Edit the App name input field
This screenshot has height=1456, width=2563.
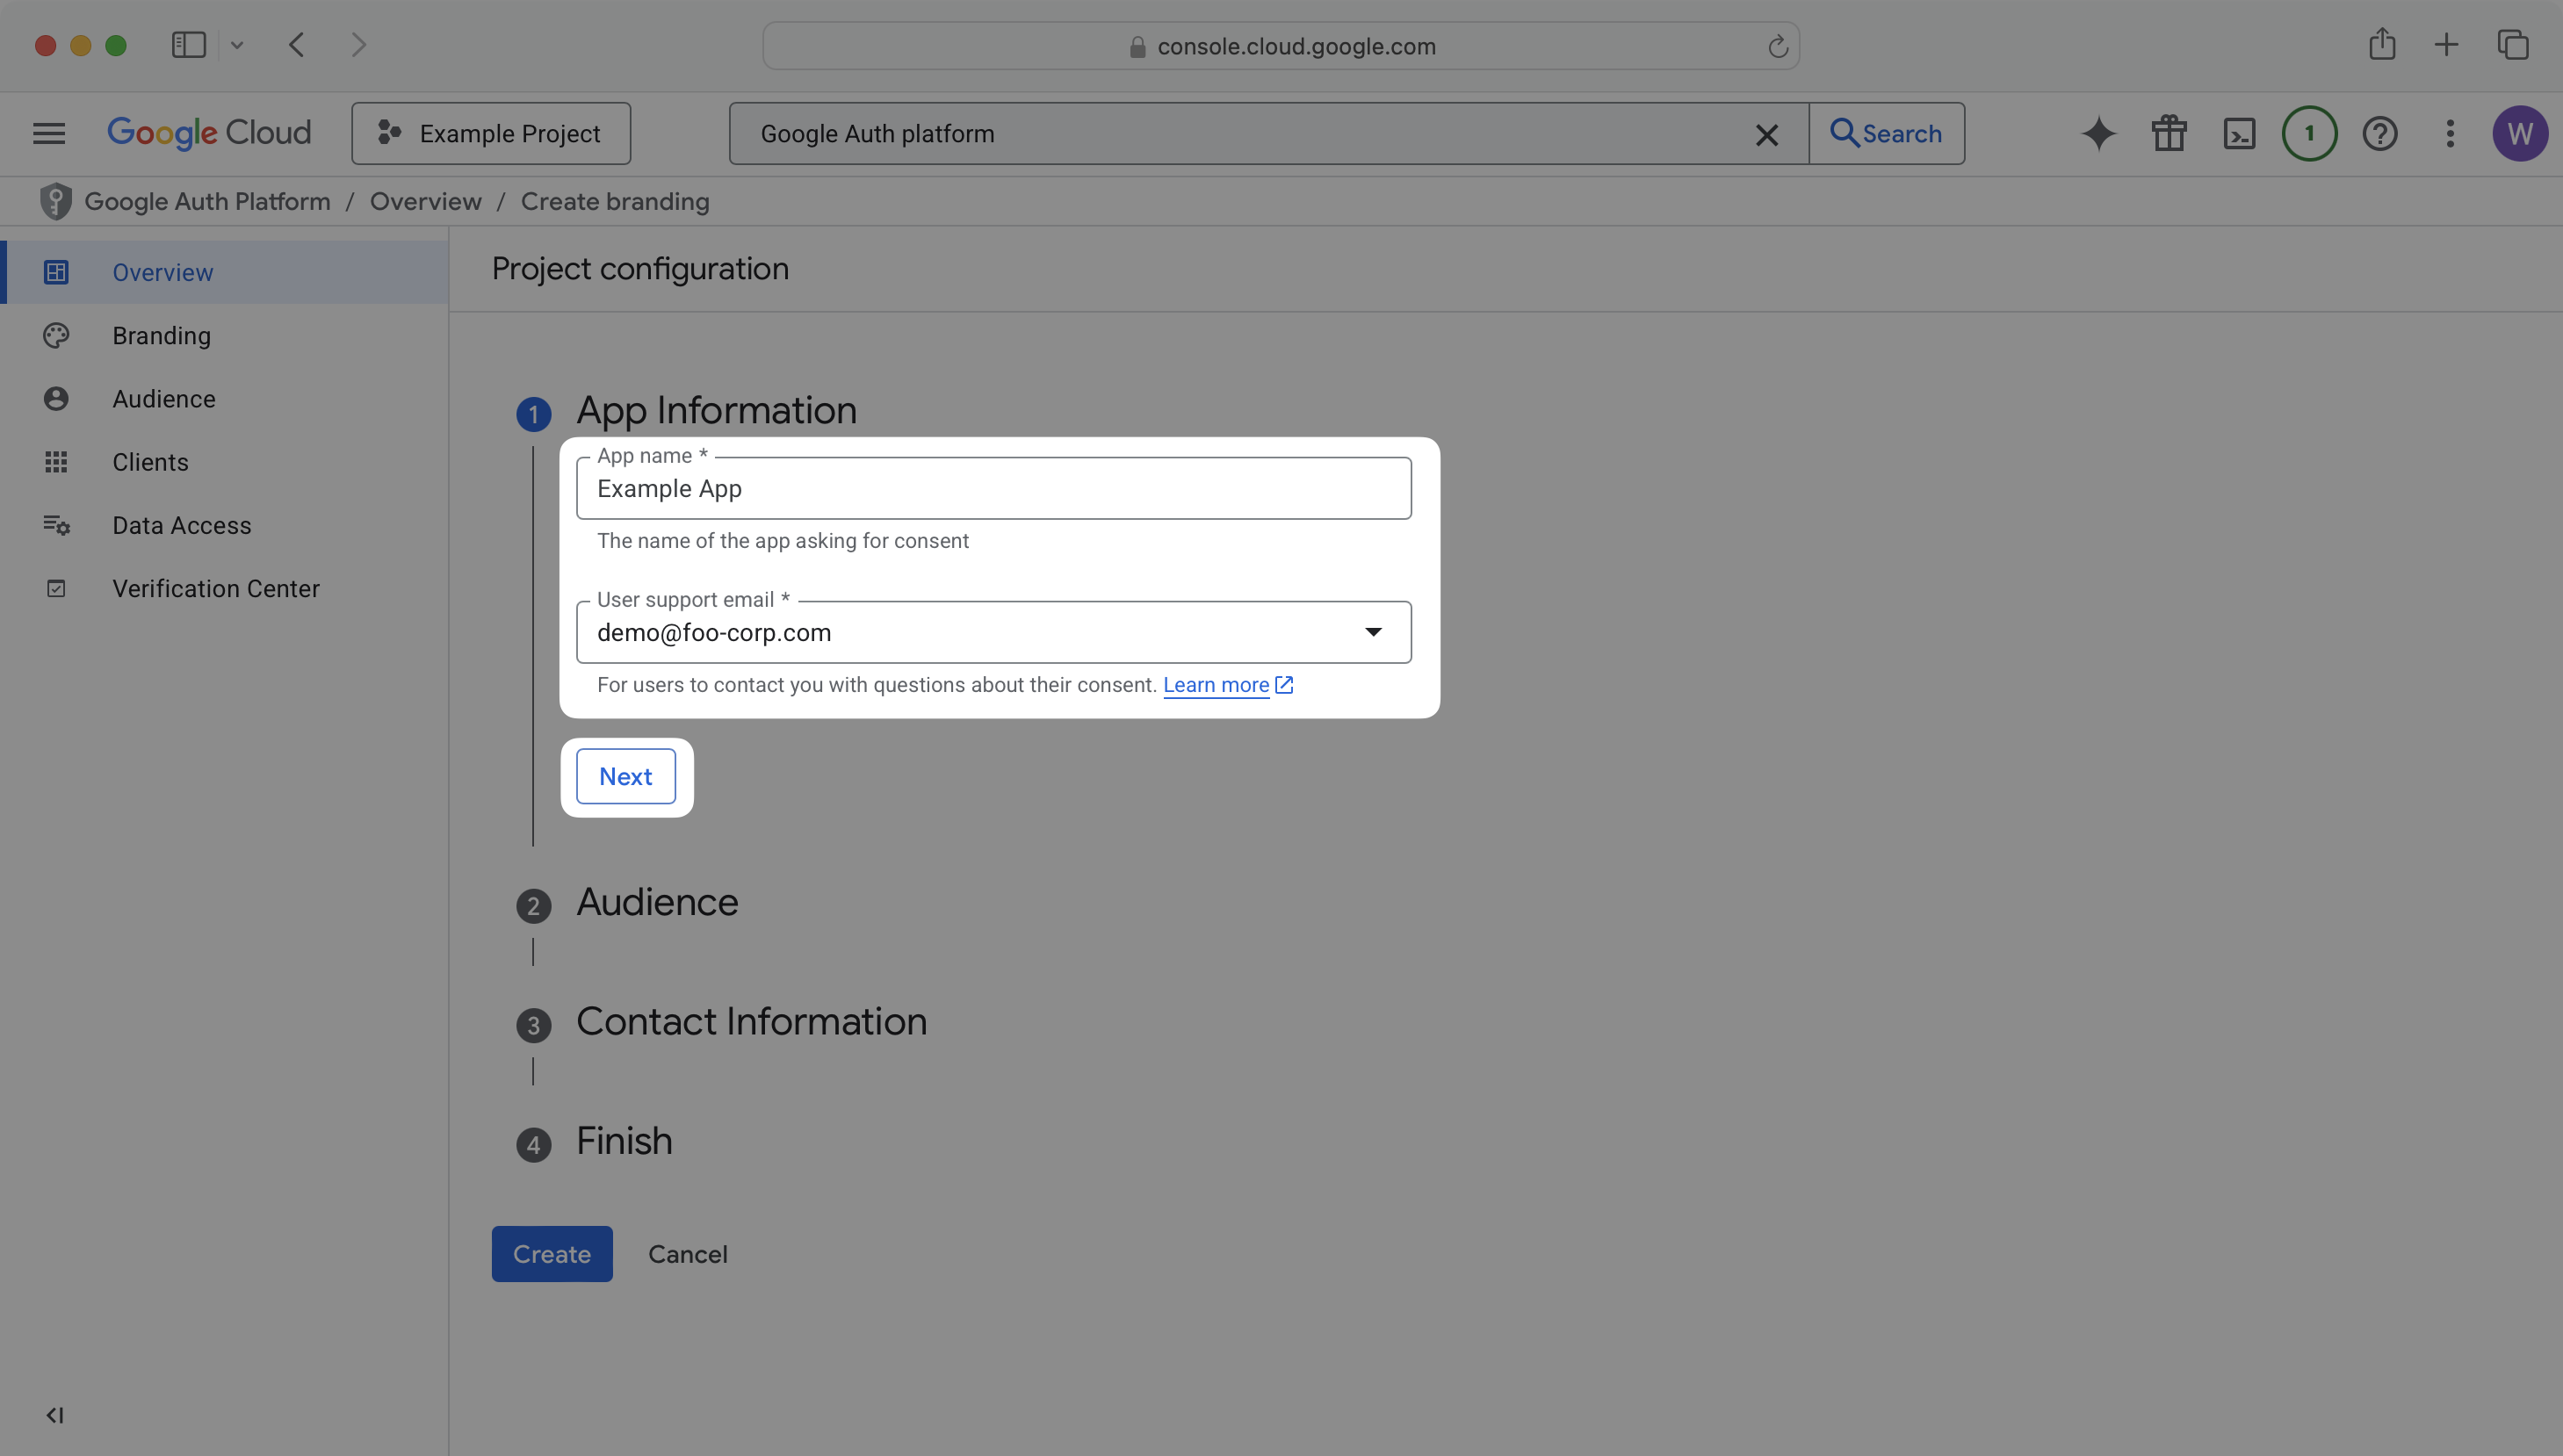[x=993, y=488]
